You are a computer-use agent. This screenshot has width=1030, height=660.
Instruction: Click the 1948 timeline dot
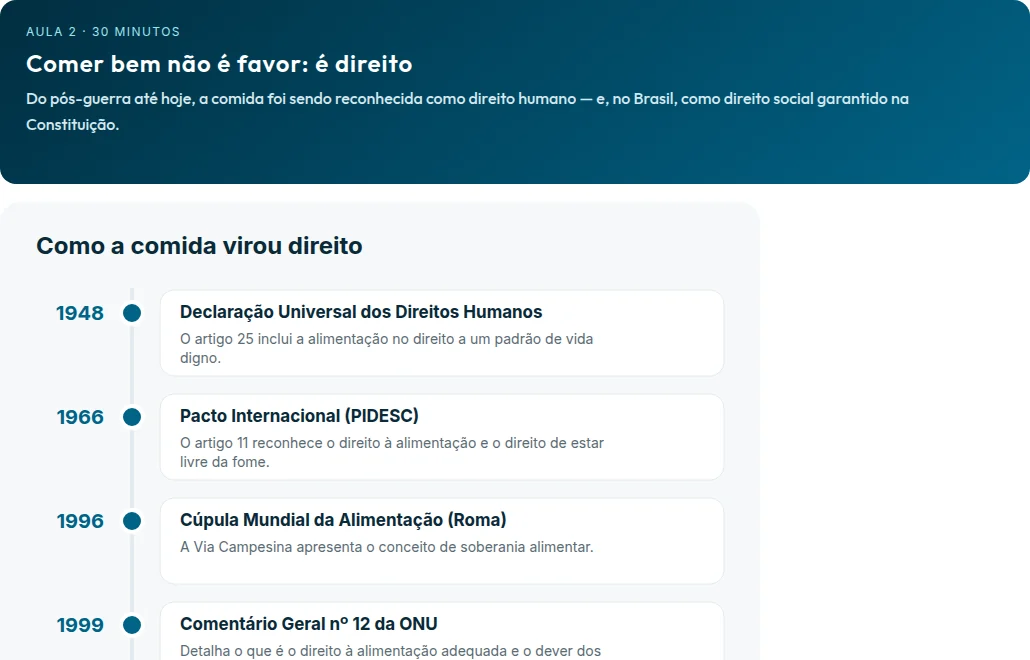tap(132, 313)
